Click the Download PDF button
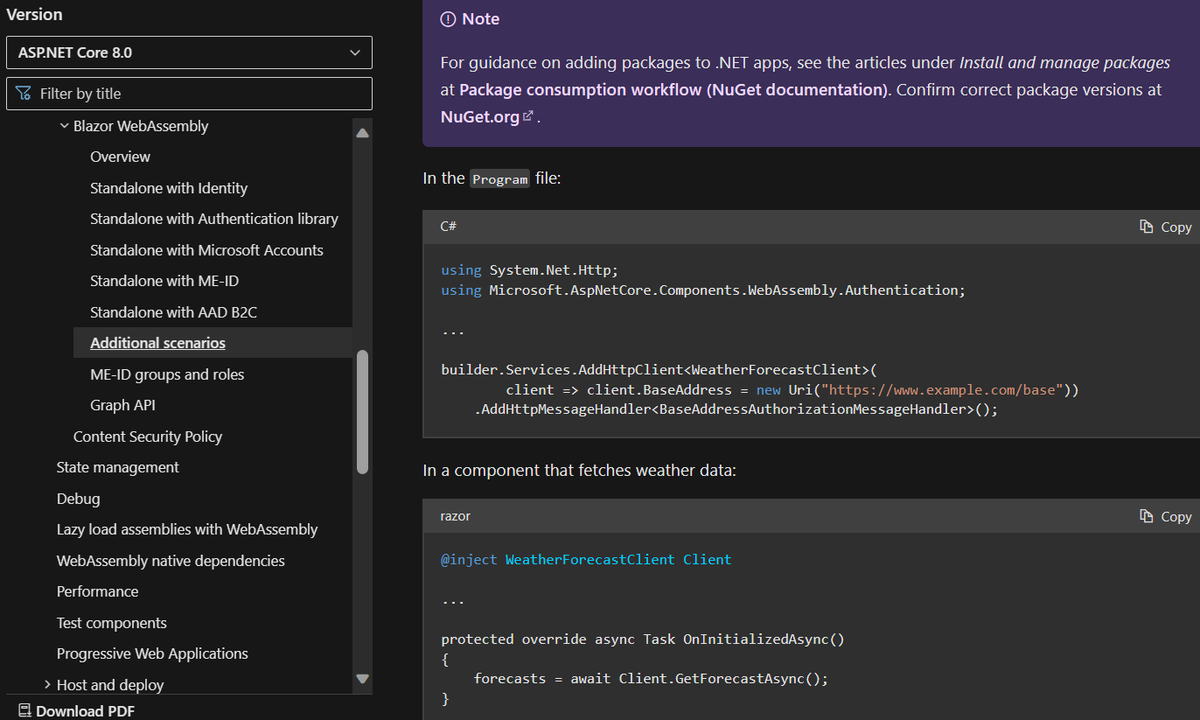Screen dimensions: 1200x720 coord(75,710)
